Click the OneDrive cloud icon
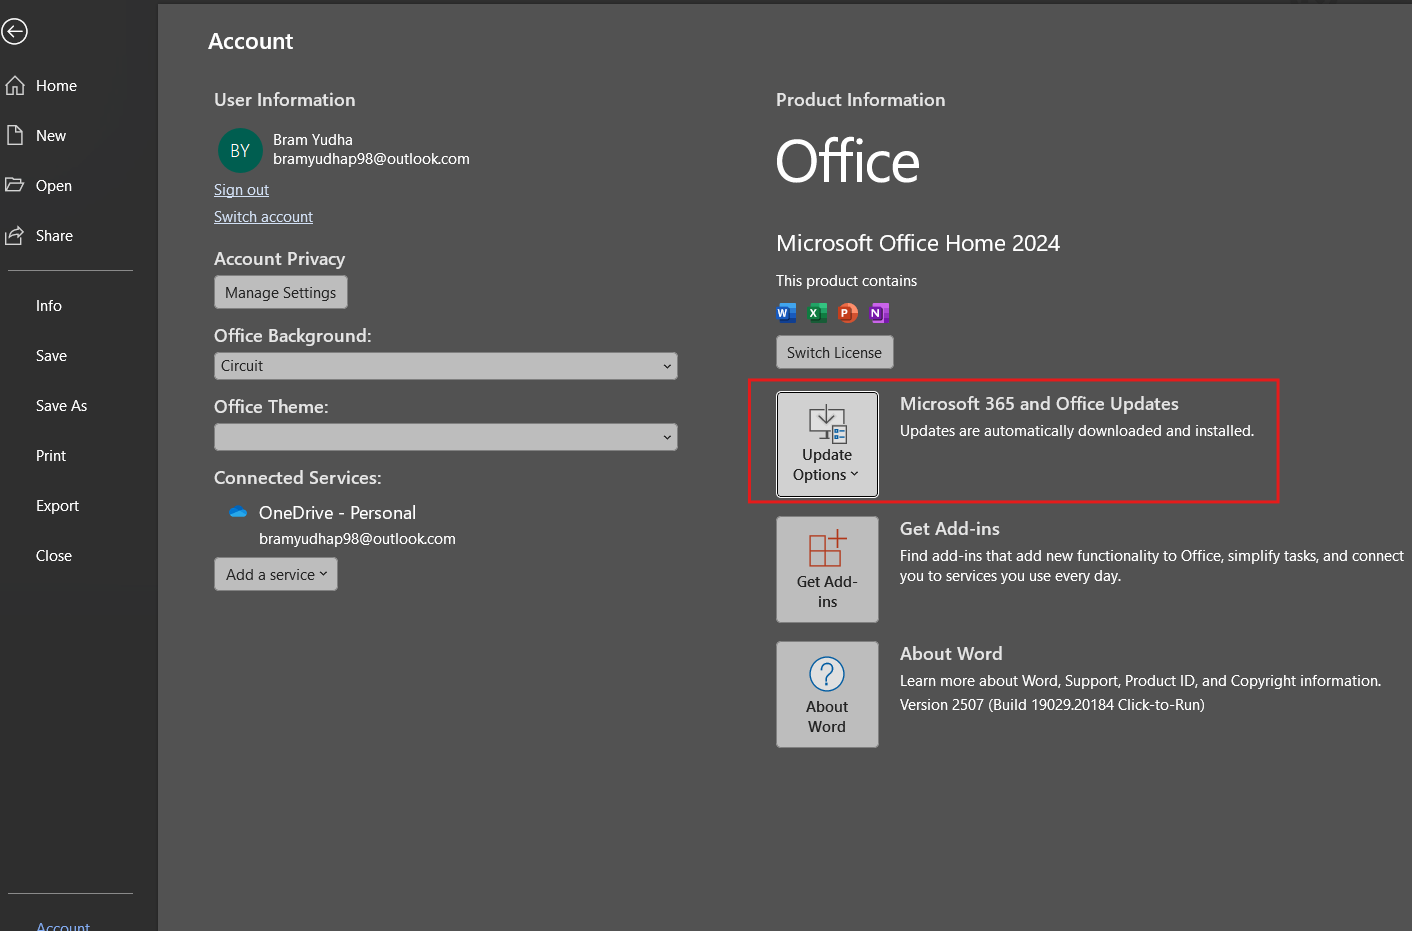The image size is (1412, 931). point(238,513)
